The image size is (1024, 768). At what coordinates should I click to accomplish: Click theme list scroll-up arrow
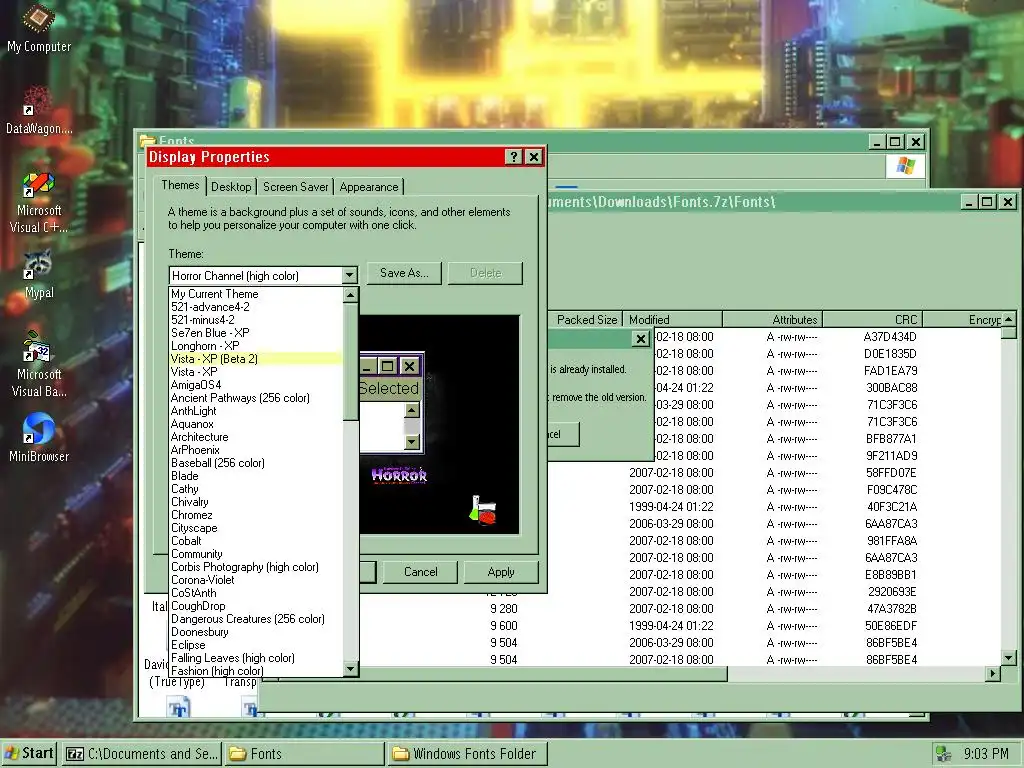pyautogui.click(x=351, y=295)
